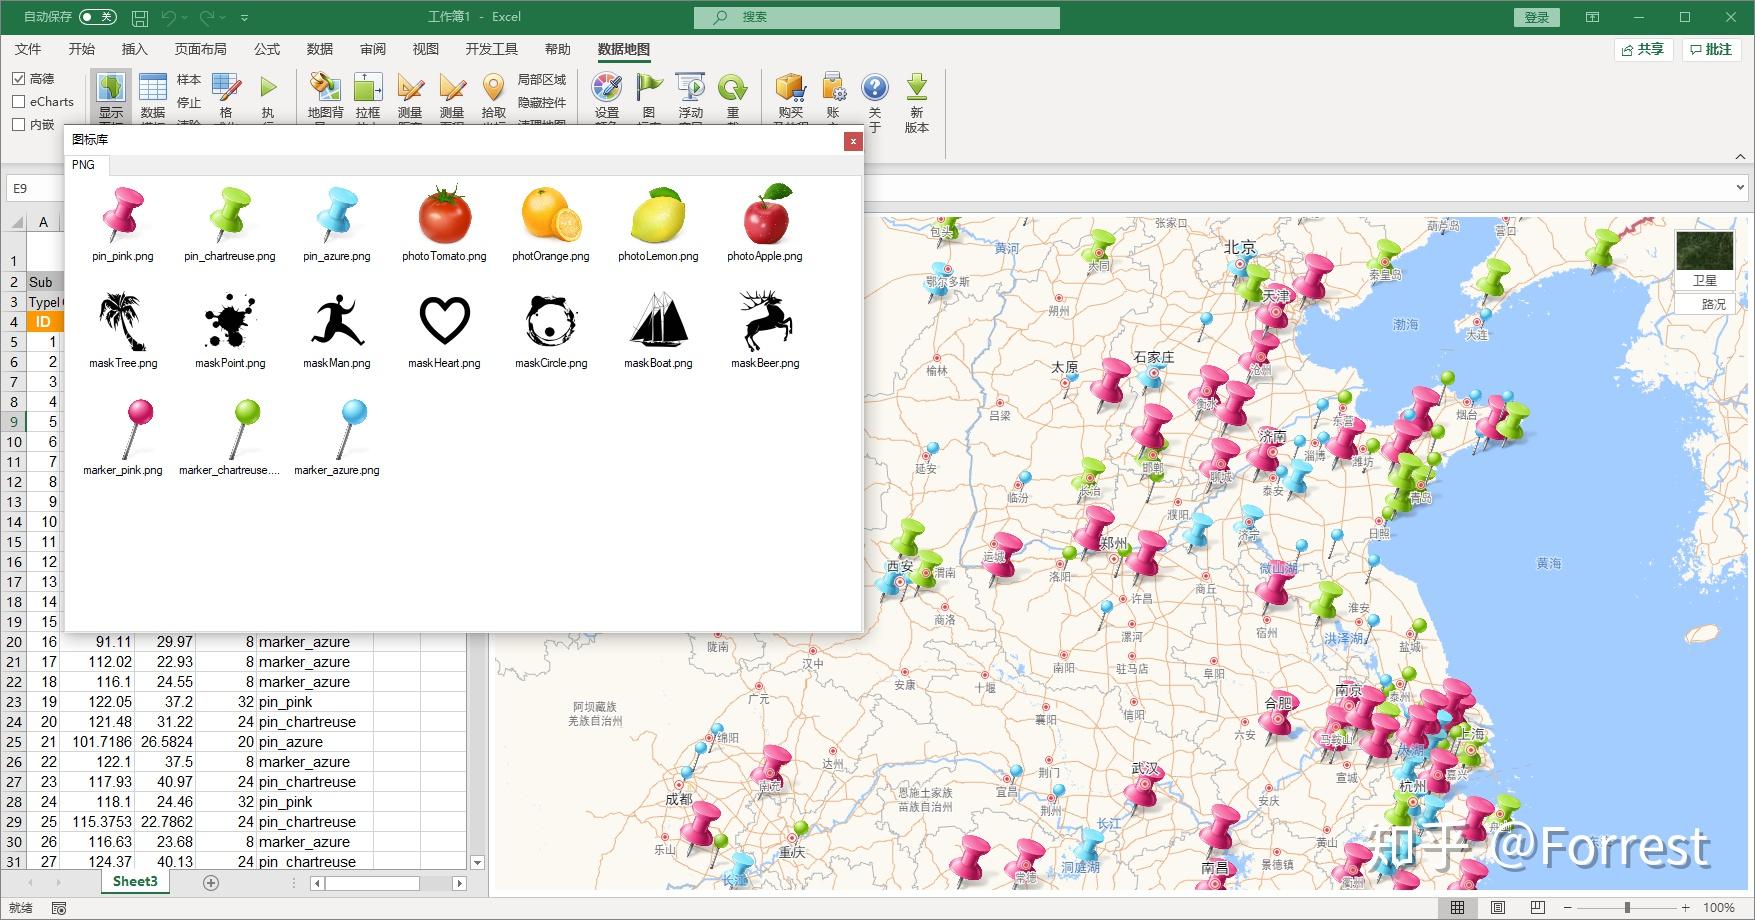Check the 内嵌 embed checkbox
Viewport: 1755px width, 920px height.
pyautogui.click(x=18, y=124)
